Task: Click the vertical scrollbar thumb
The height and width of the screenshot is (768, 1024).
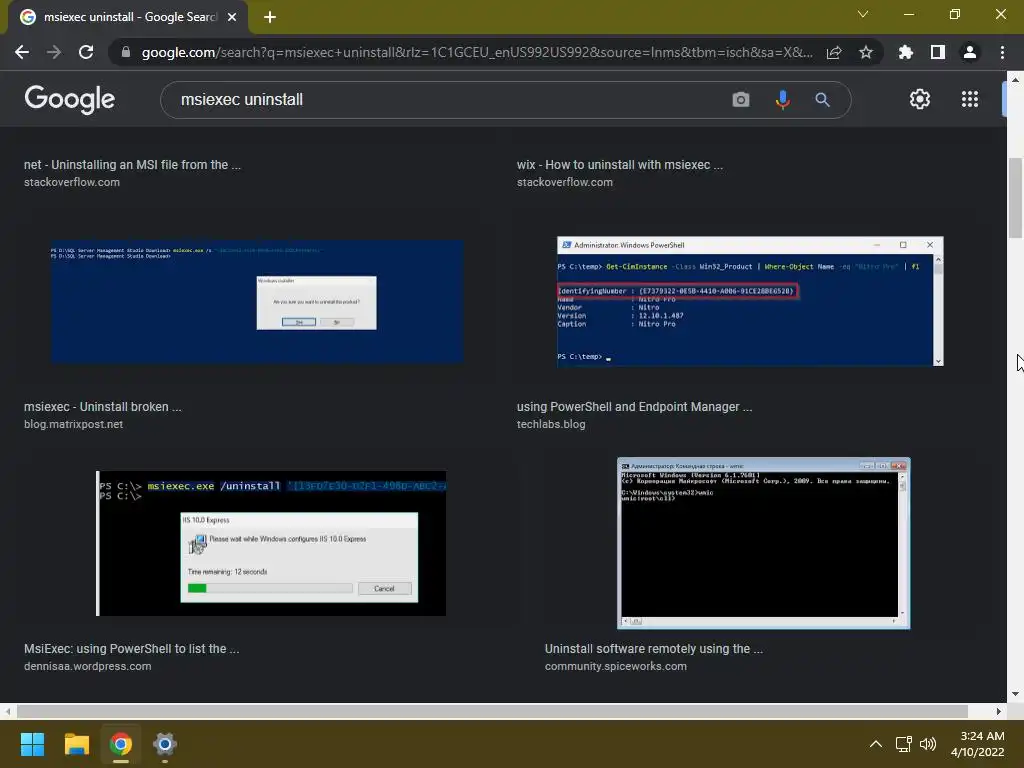Action: (1015, 199)
